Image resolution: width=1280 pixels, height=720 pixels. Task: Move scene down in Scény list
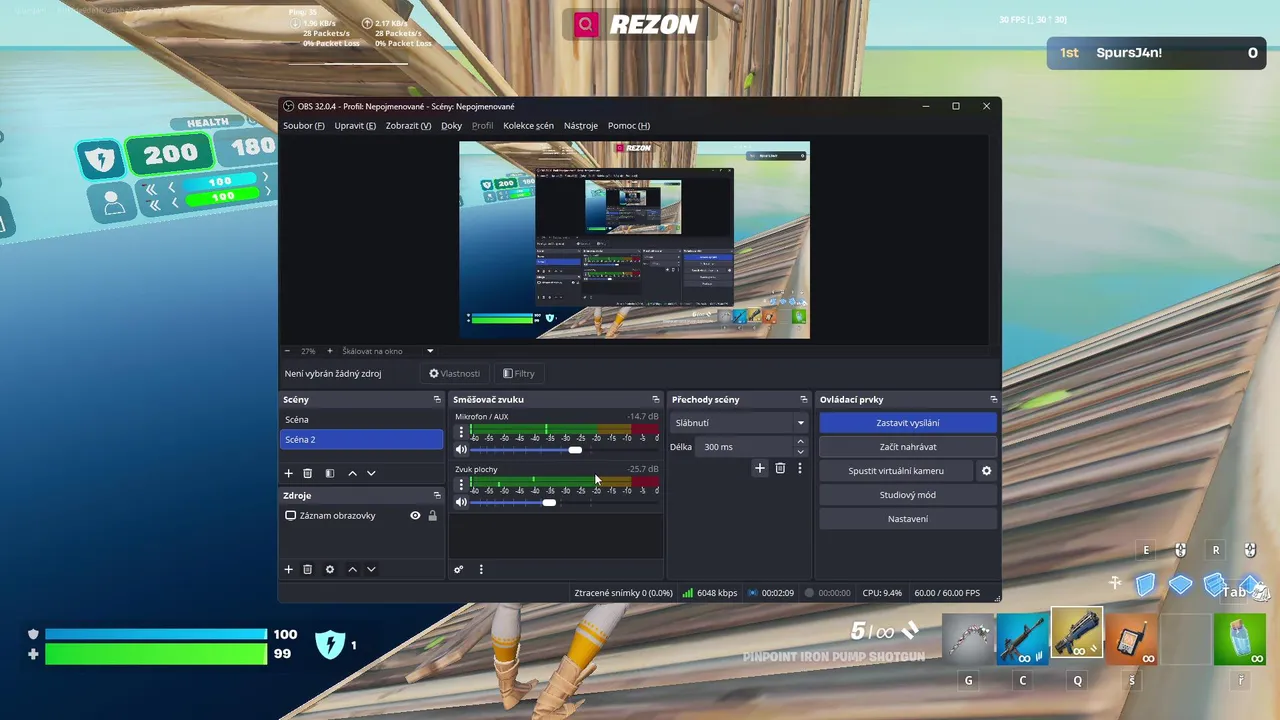point(371,473)
